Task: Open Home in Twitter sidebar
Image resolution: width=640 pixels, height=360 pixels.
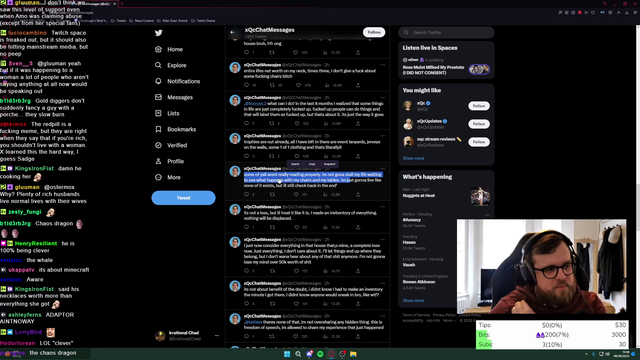Action: pyautogui.click(x=169, y=49)
